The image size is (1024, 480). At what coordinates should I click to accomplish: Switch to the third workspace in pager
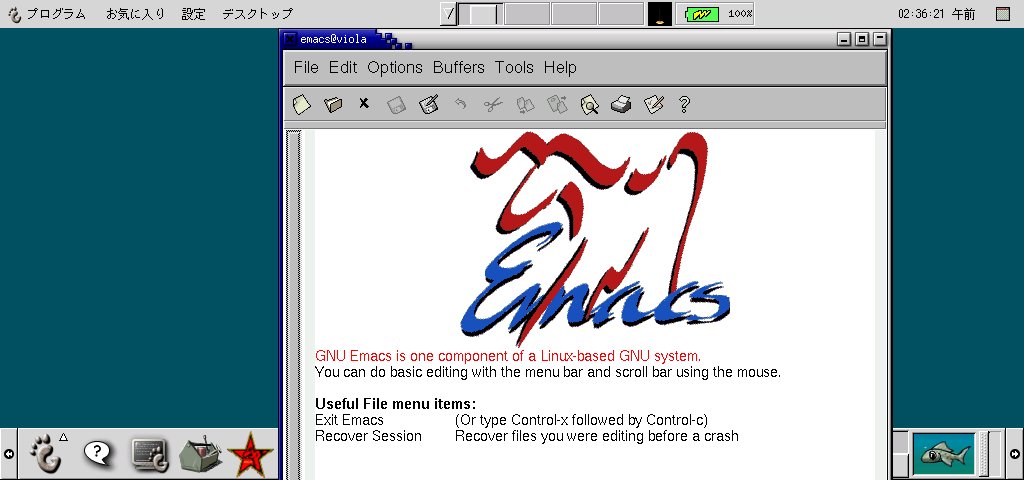pos(574,14)
